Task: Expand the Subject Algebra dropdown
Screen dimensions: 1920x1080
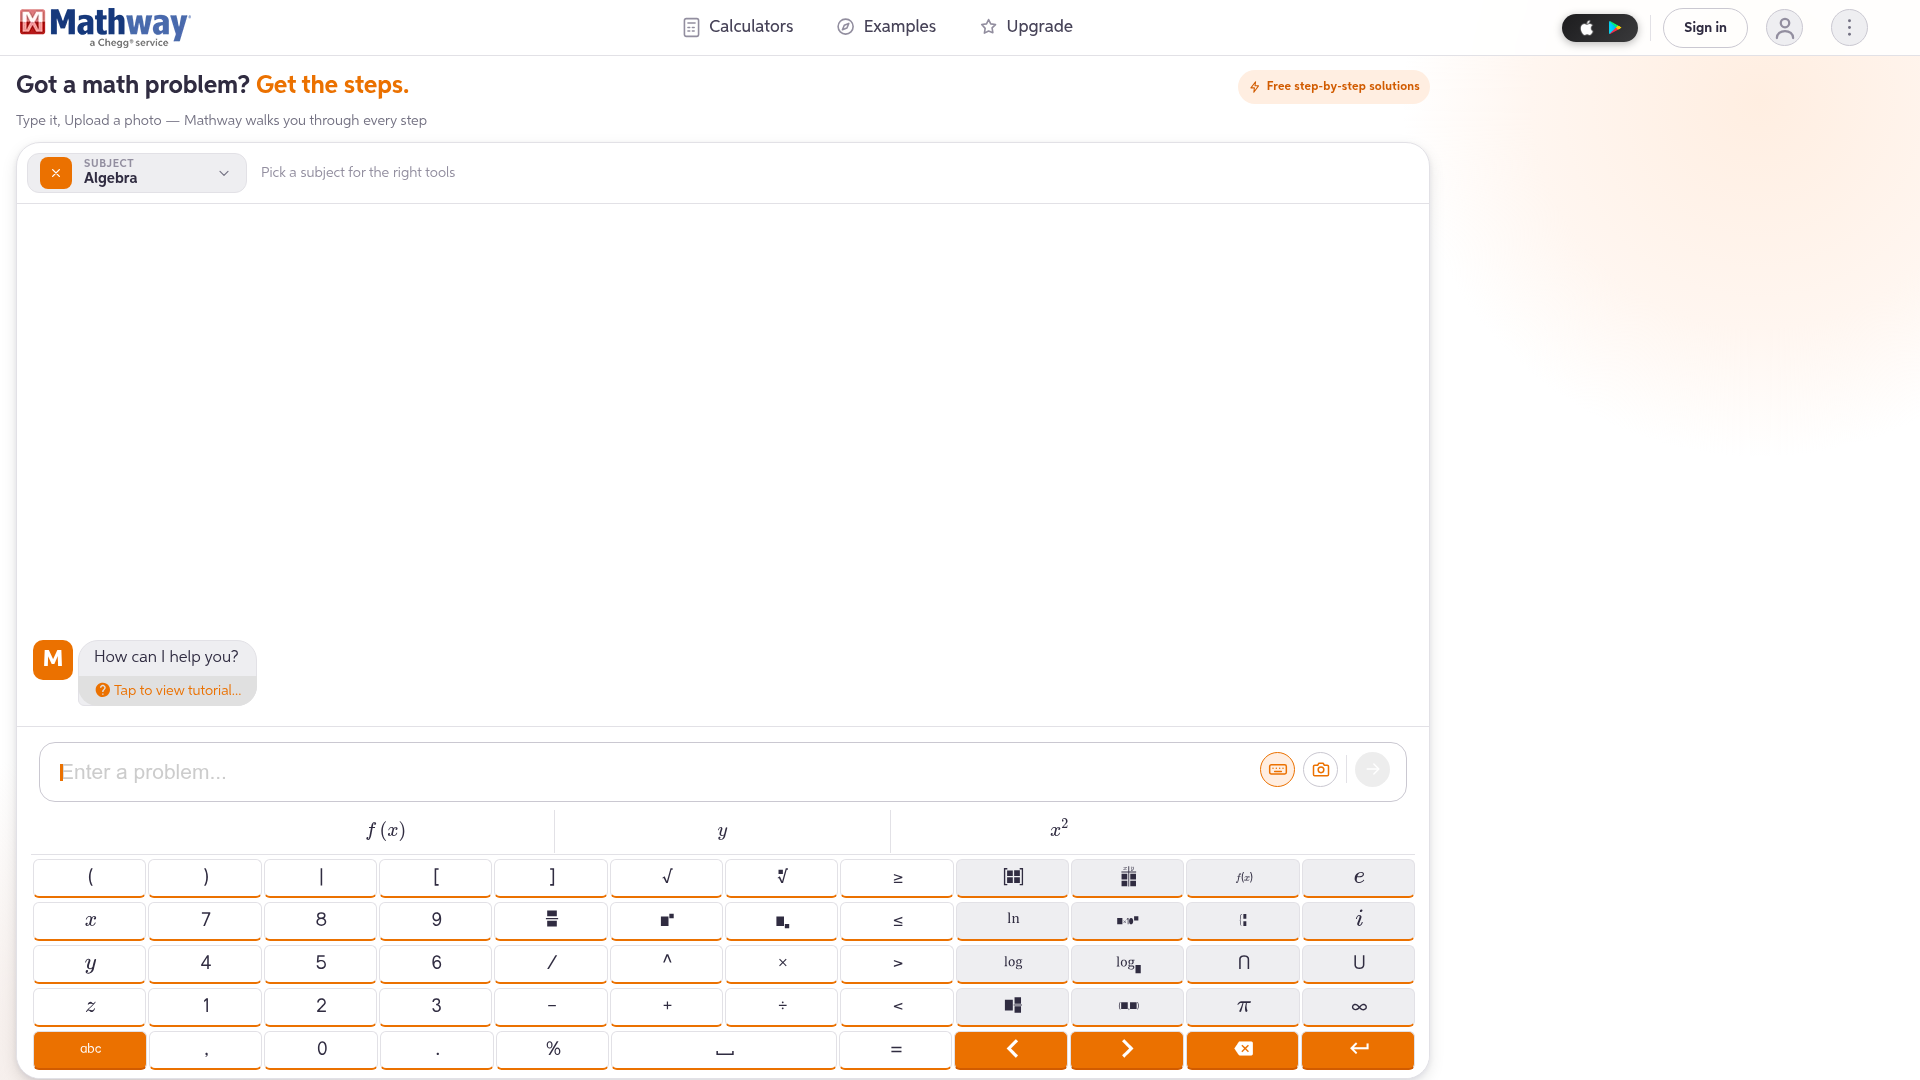Action: (137, 173)
